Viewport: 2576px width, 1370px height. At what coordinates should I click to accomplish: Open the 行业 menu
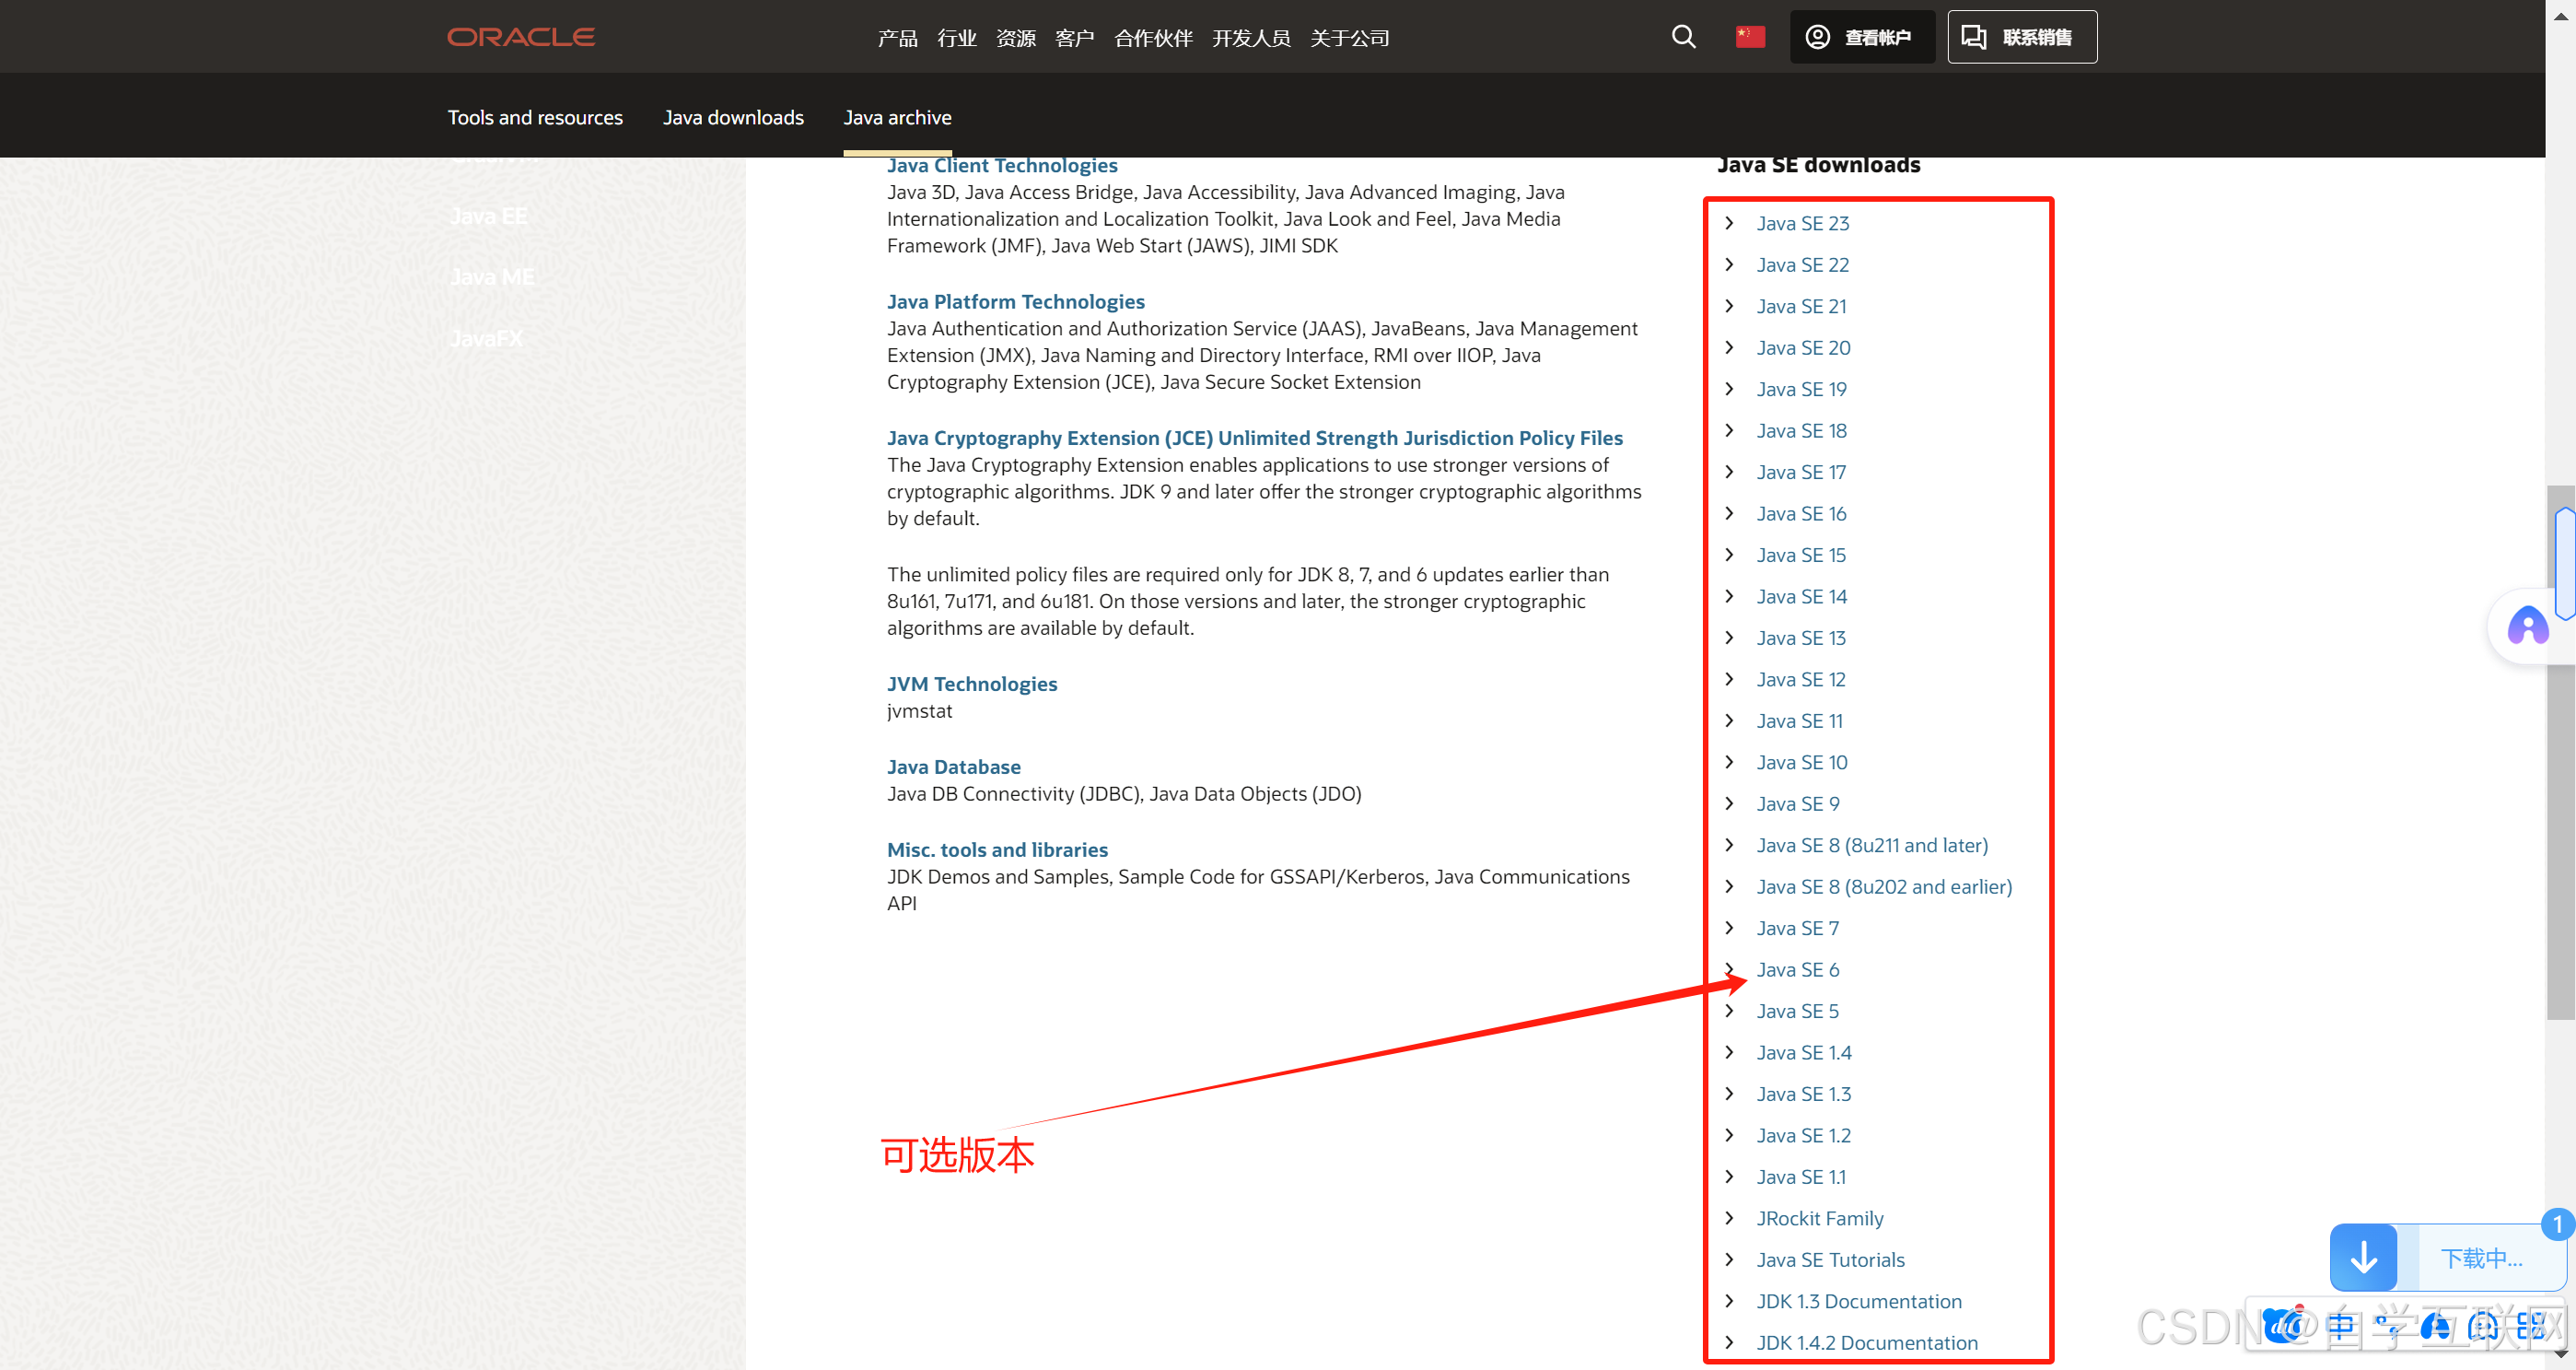pos(956,38)
